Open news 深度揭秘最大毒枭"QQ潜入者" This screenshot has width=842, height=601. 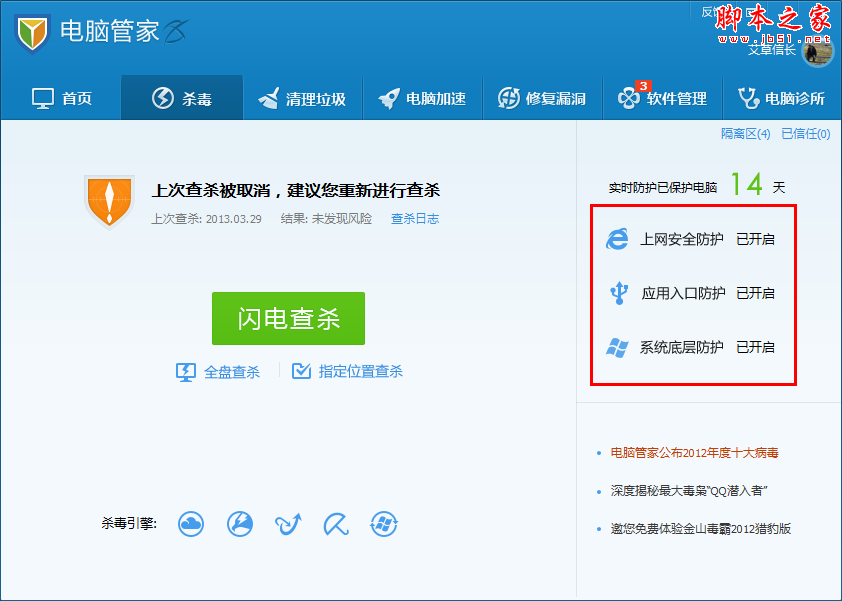coord(689,490)
